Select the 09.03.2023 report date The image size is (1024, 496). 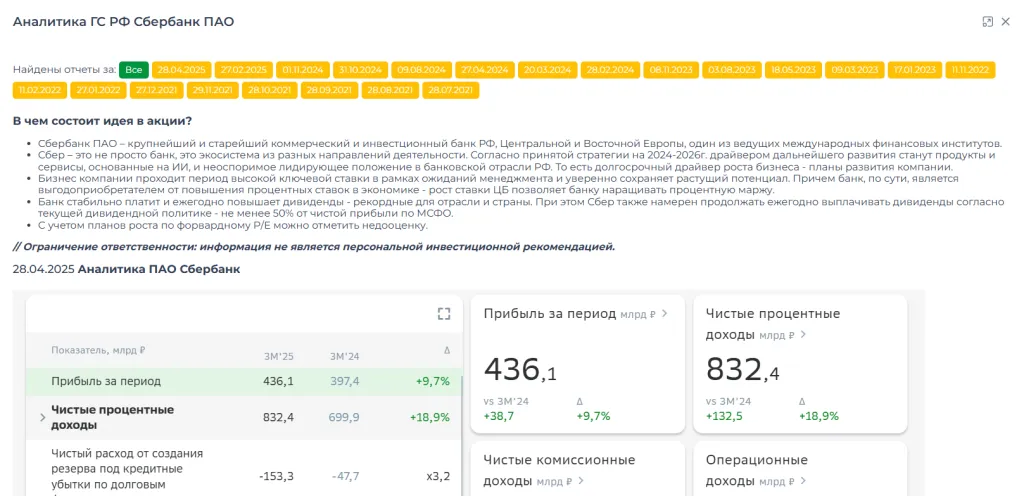point(854,70)
